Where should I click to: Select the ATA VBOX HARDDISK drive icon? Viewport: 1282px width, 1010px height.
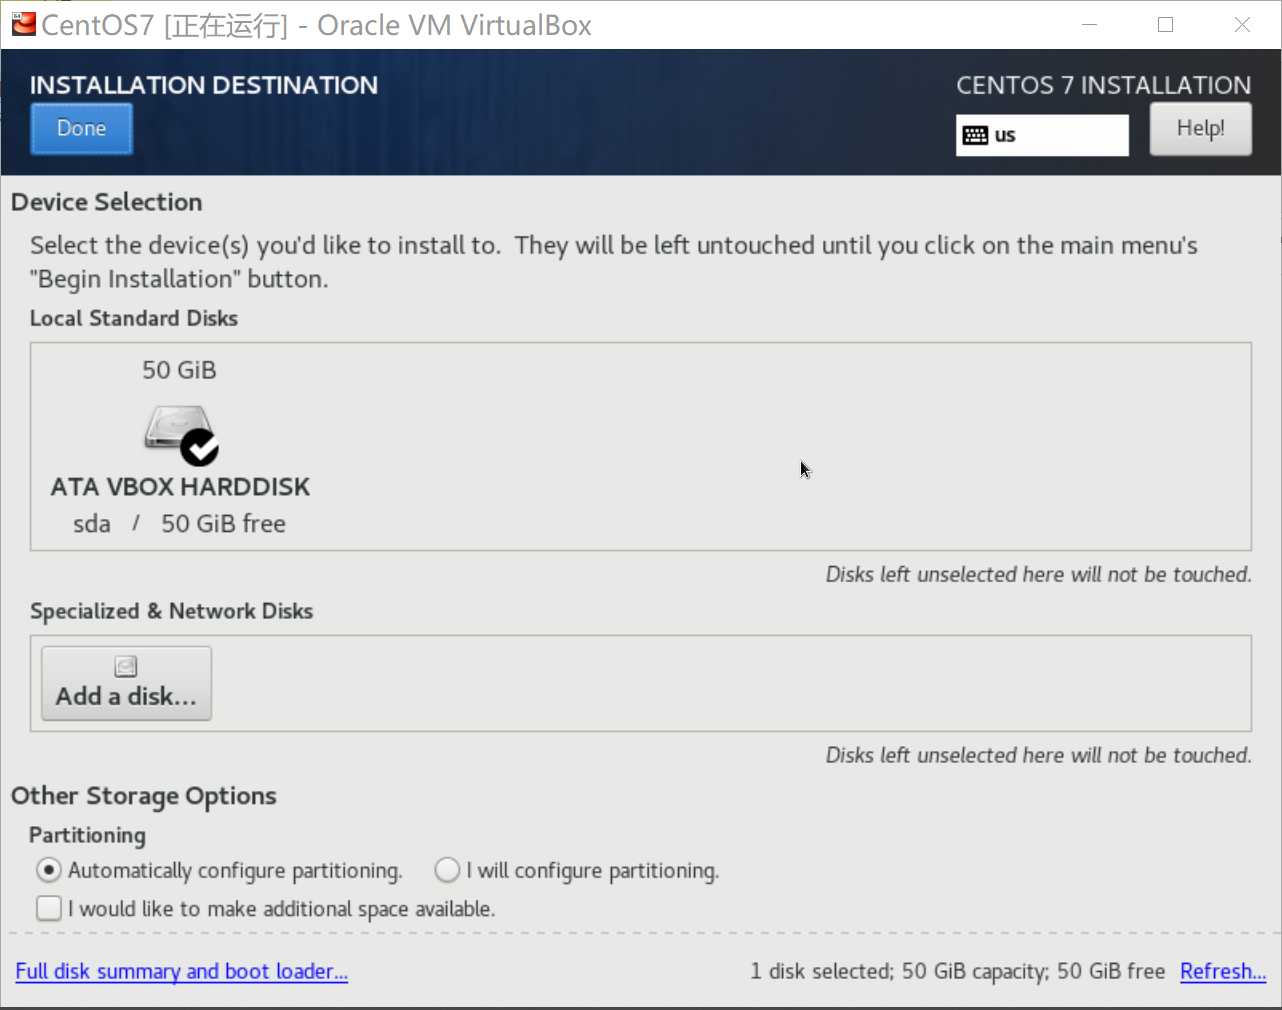tap(177, 429)
